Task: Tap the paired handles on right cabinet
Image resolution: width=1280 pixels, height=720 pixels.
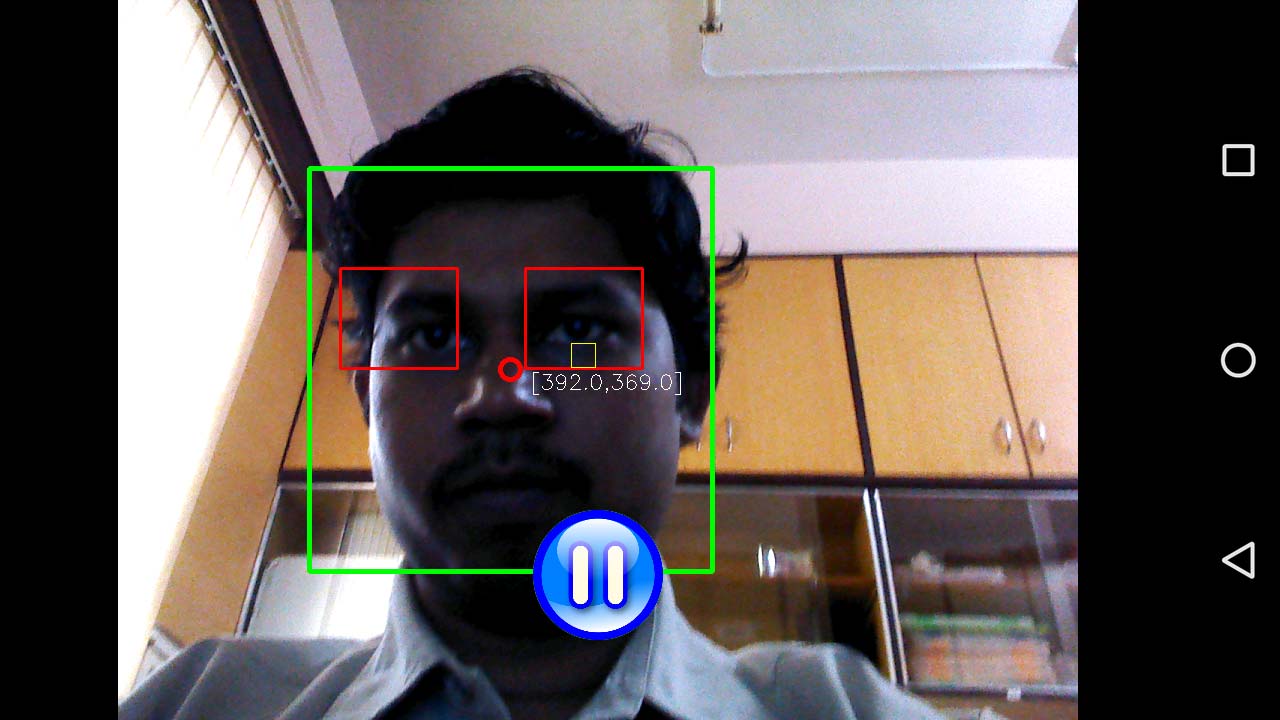Action: (1020, 433)
